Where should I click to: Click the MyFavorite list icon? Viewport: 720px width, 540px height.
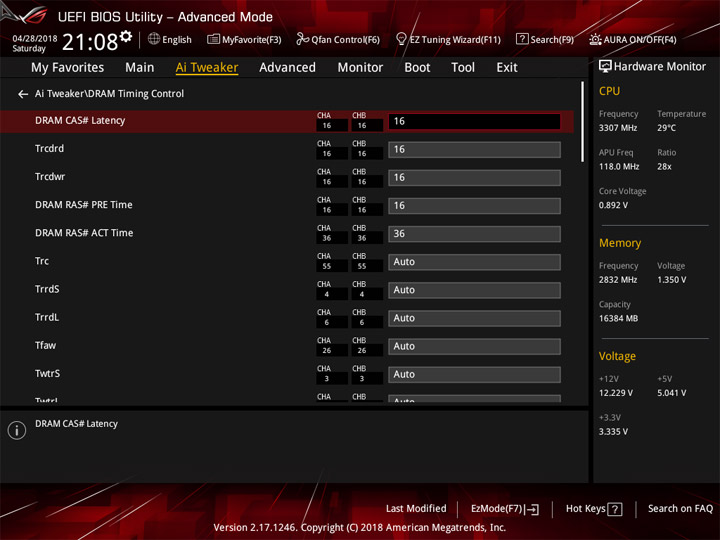(213, 39)
